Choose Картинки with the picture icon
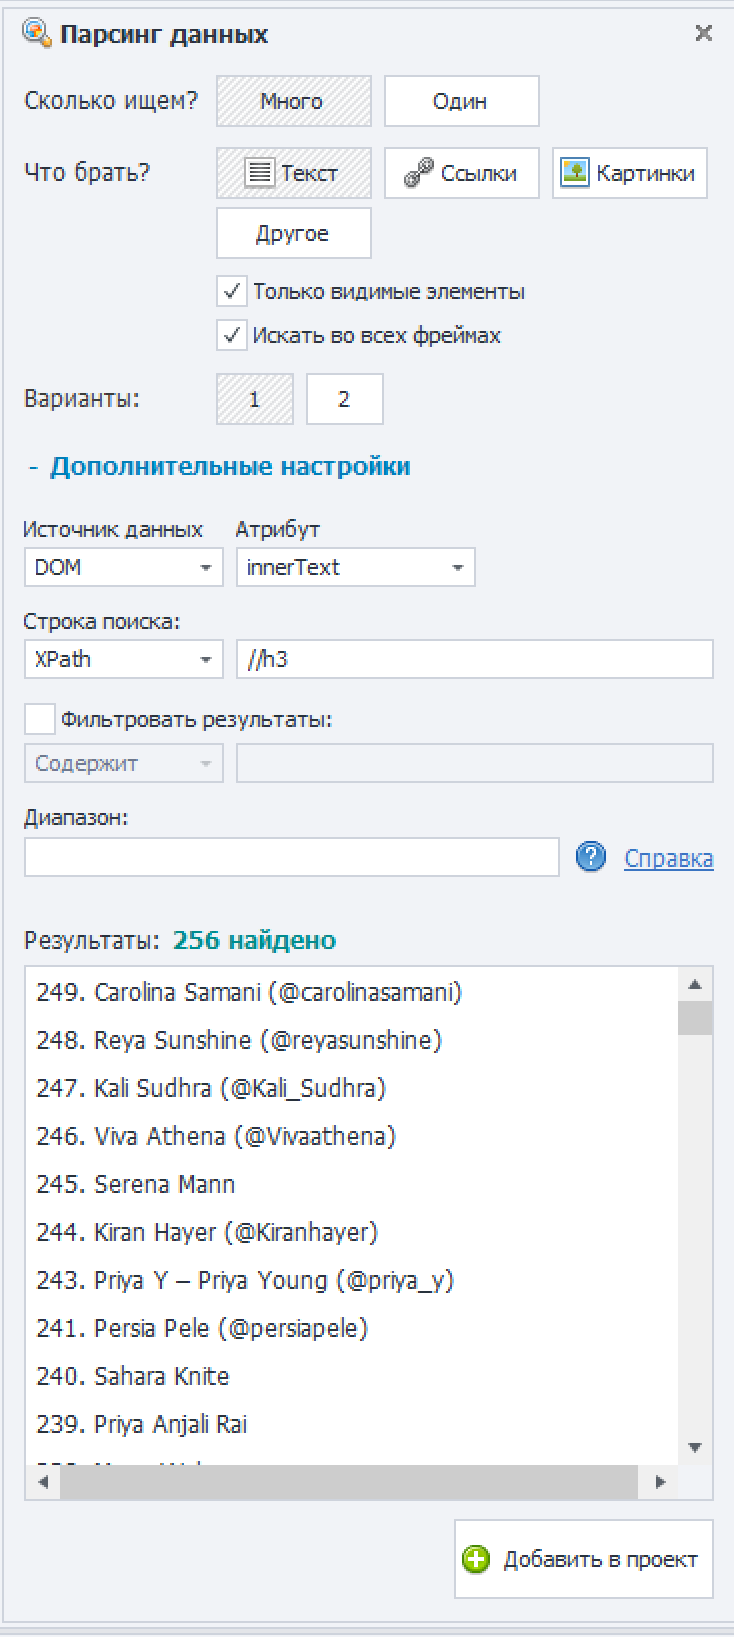The width and height of the screenshot is (734, 1637). click(x=629, y=173)
